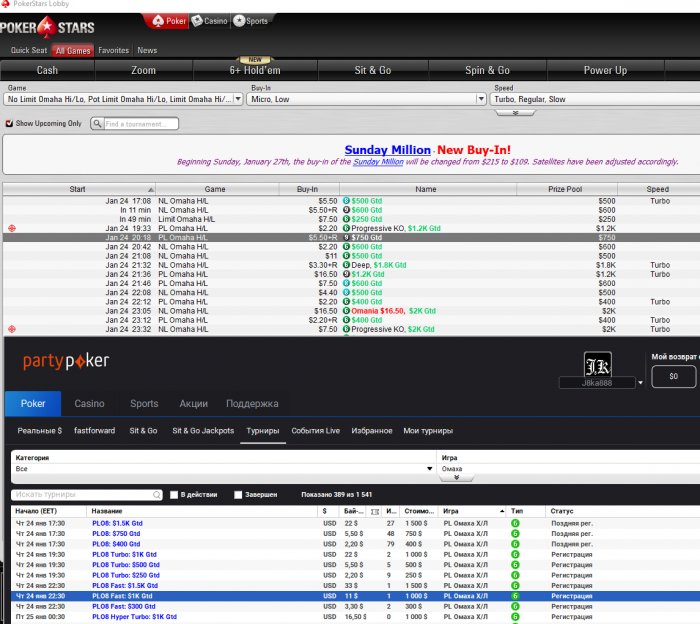Click the knockout target icon on the Jan 24 23:32 row

(12, 329)
